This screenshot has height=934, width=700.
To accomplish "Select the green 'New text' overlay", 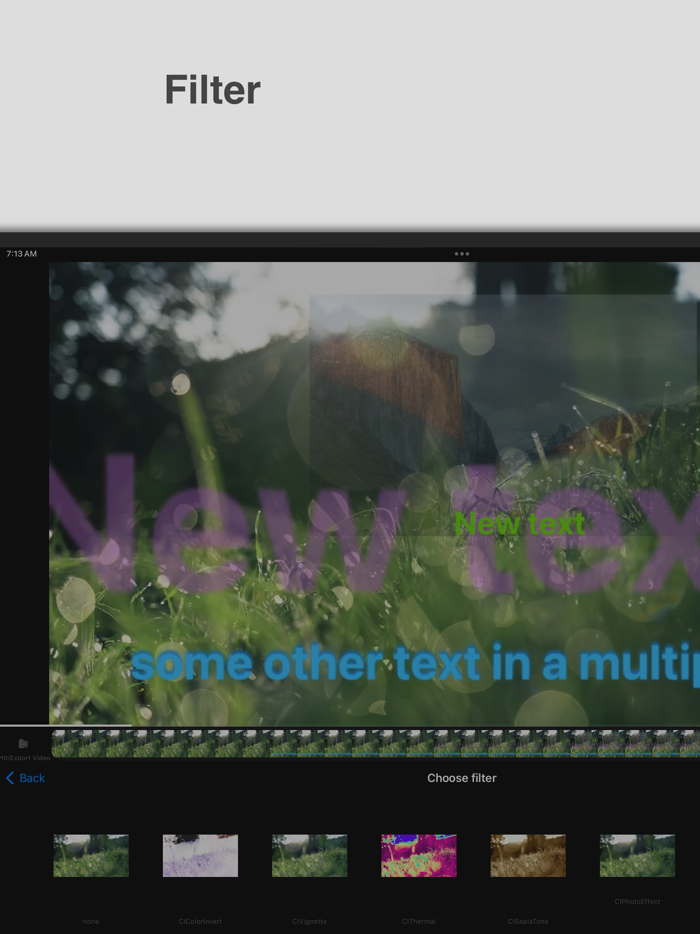I will tap(519, 524).
